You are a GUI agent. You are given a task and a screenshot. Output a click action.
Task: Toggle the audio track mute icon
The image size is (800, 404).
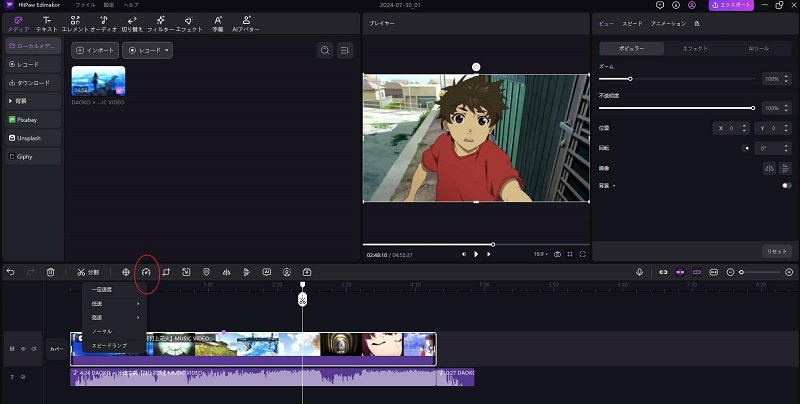[23, 377]
